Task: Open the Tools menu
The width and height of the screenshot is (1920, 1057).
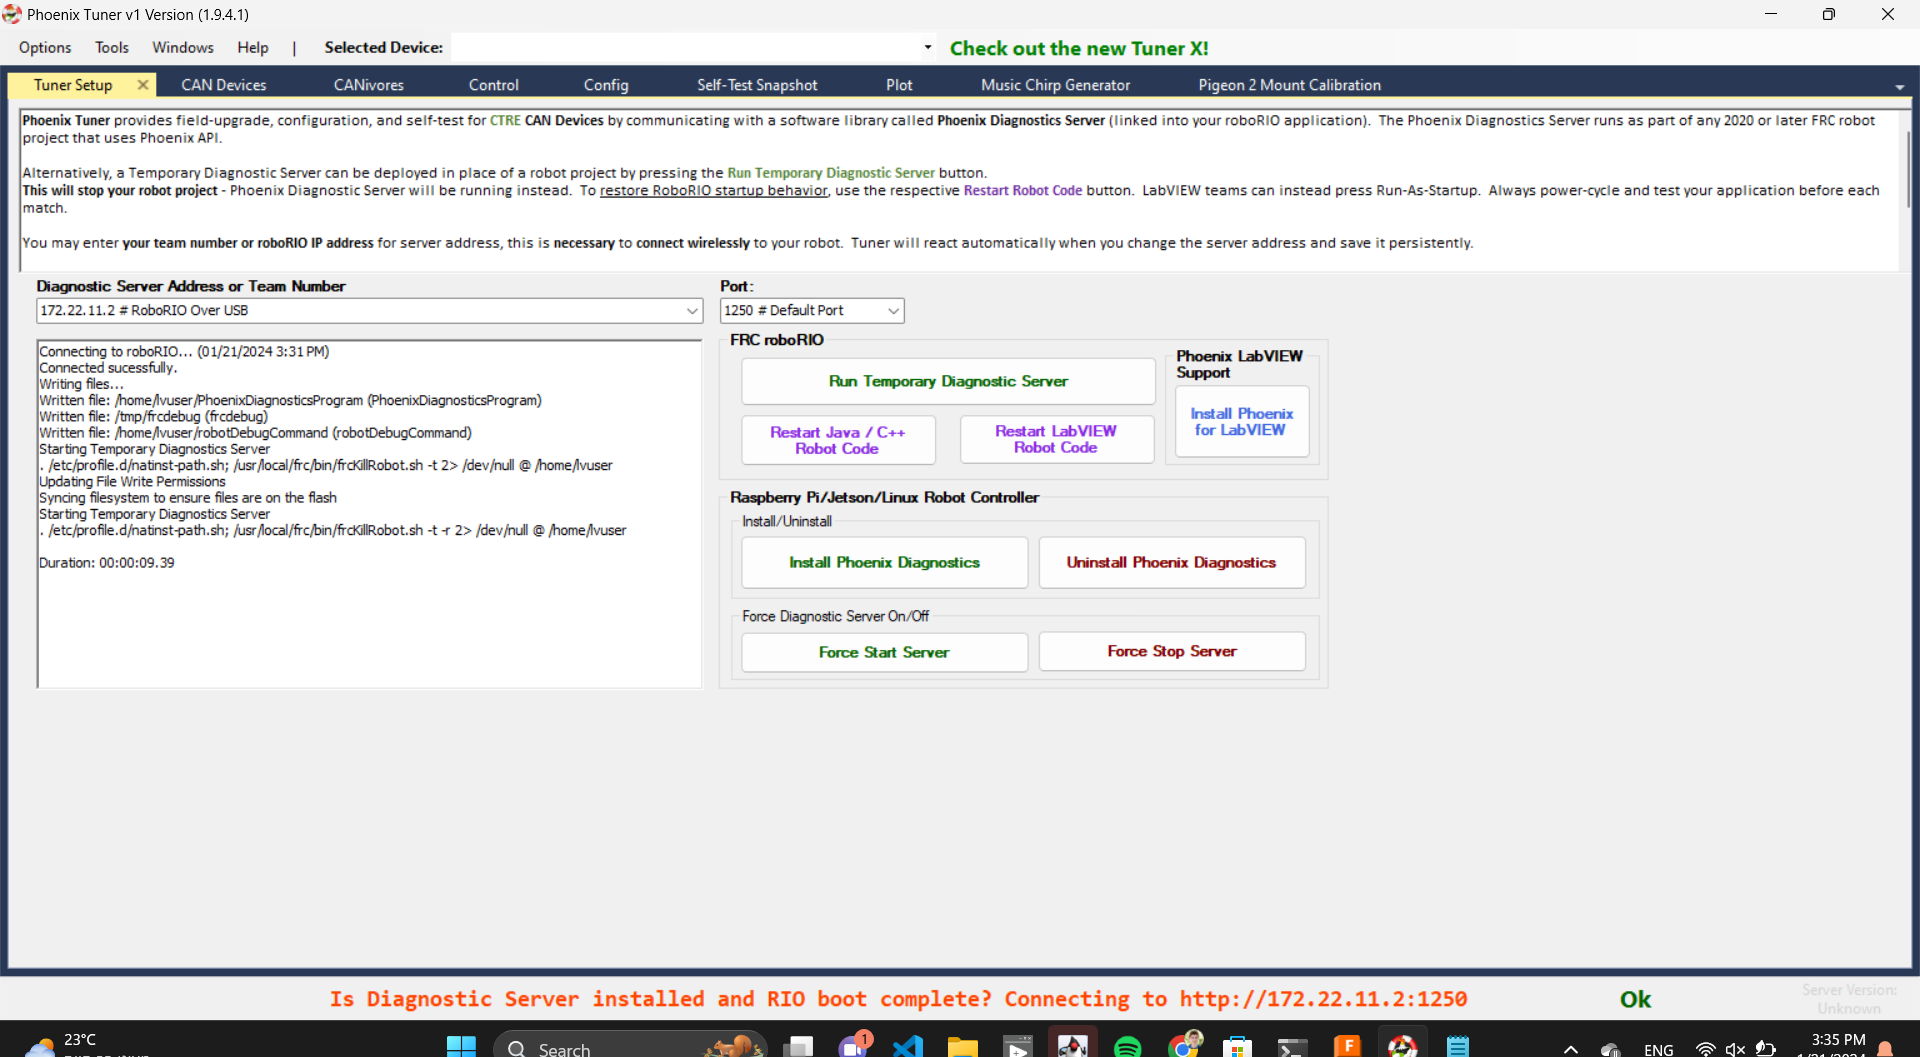Action: (x=112, y=47)
